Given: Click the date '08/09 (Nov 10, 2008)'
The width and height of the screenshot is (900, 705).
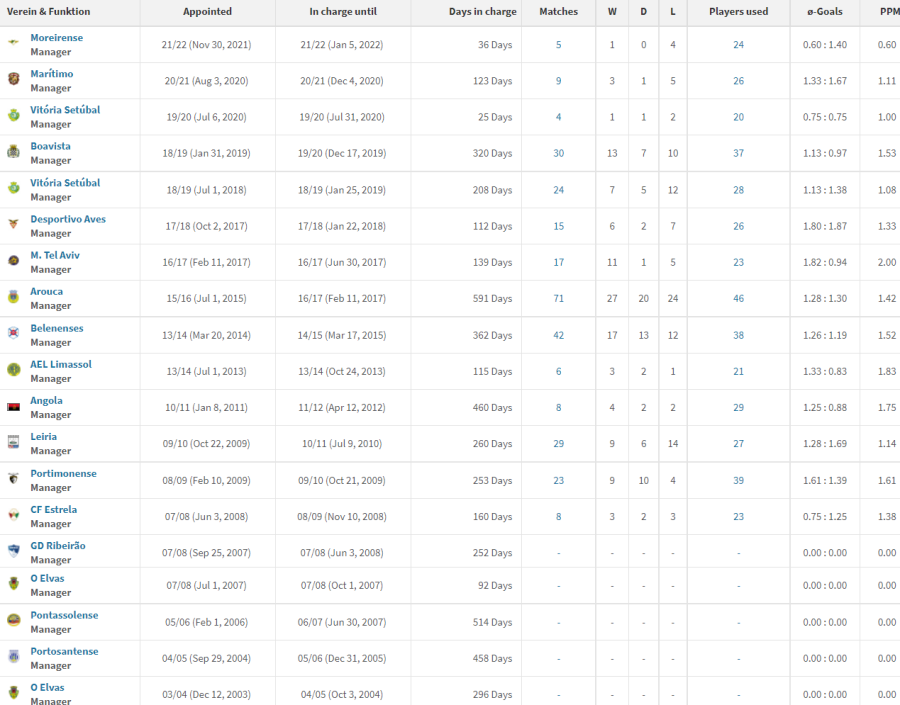Looking at the screenshot, I should pyautogui.click(x=342, y=517).
